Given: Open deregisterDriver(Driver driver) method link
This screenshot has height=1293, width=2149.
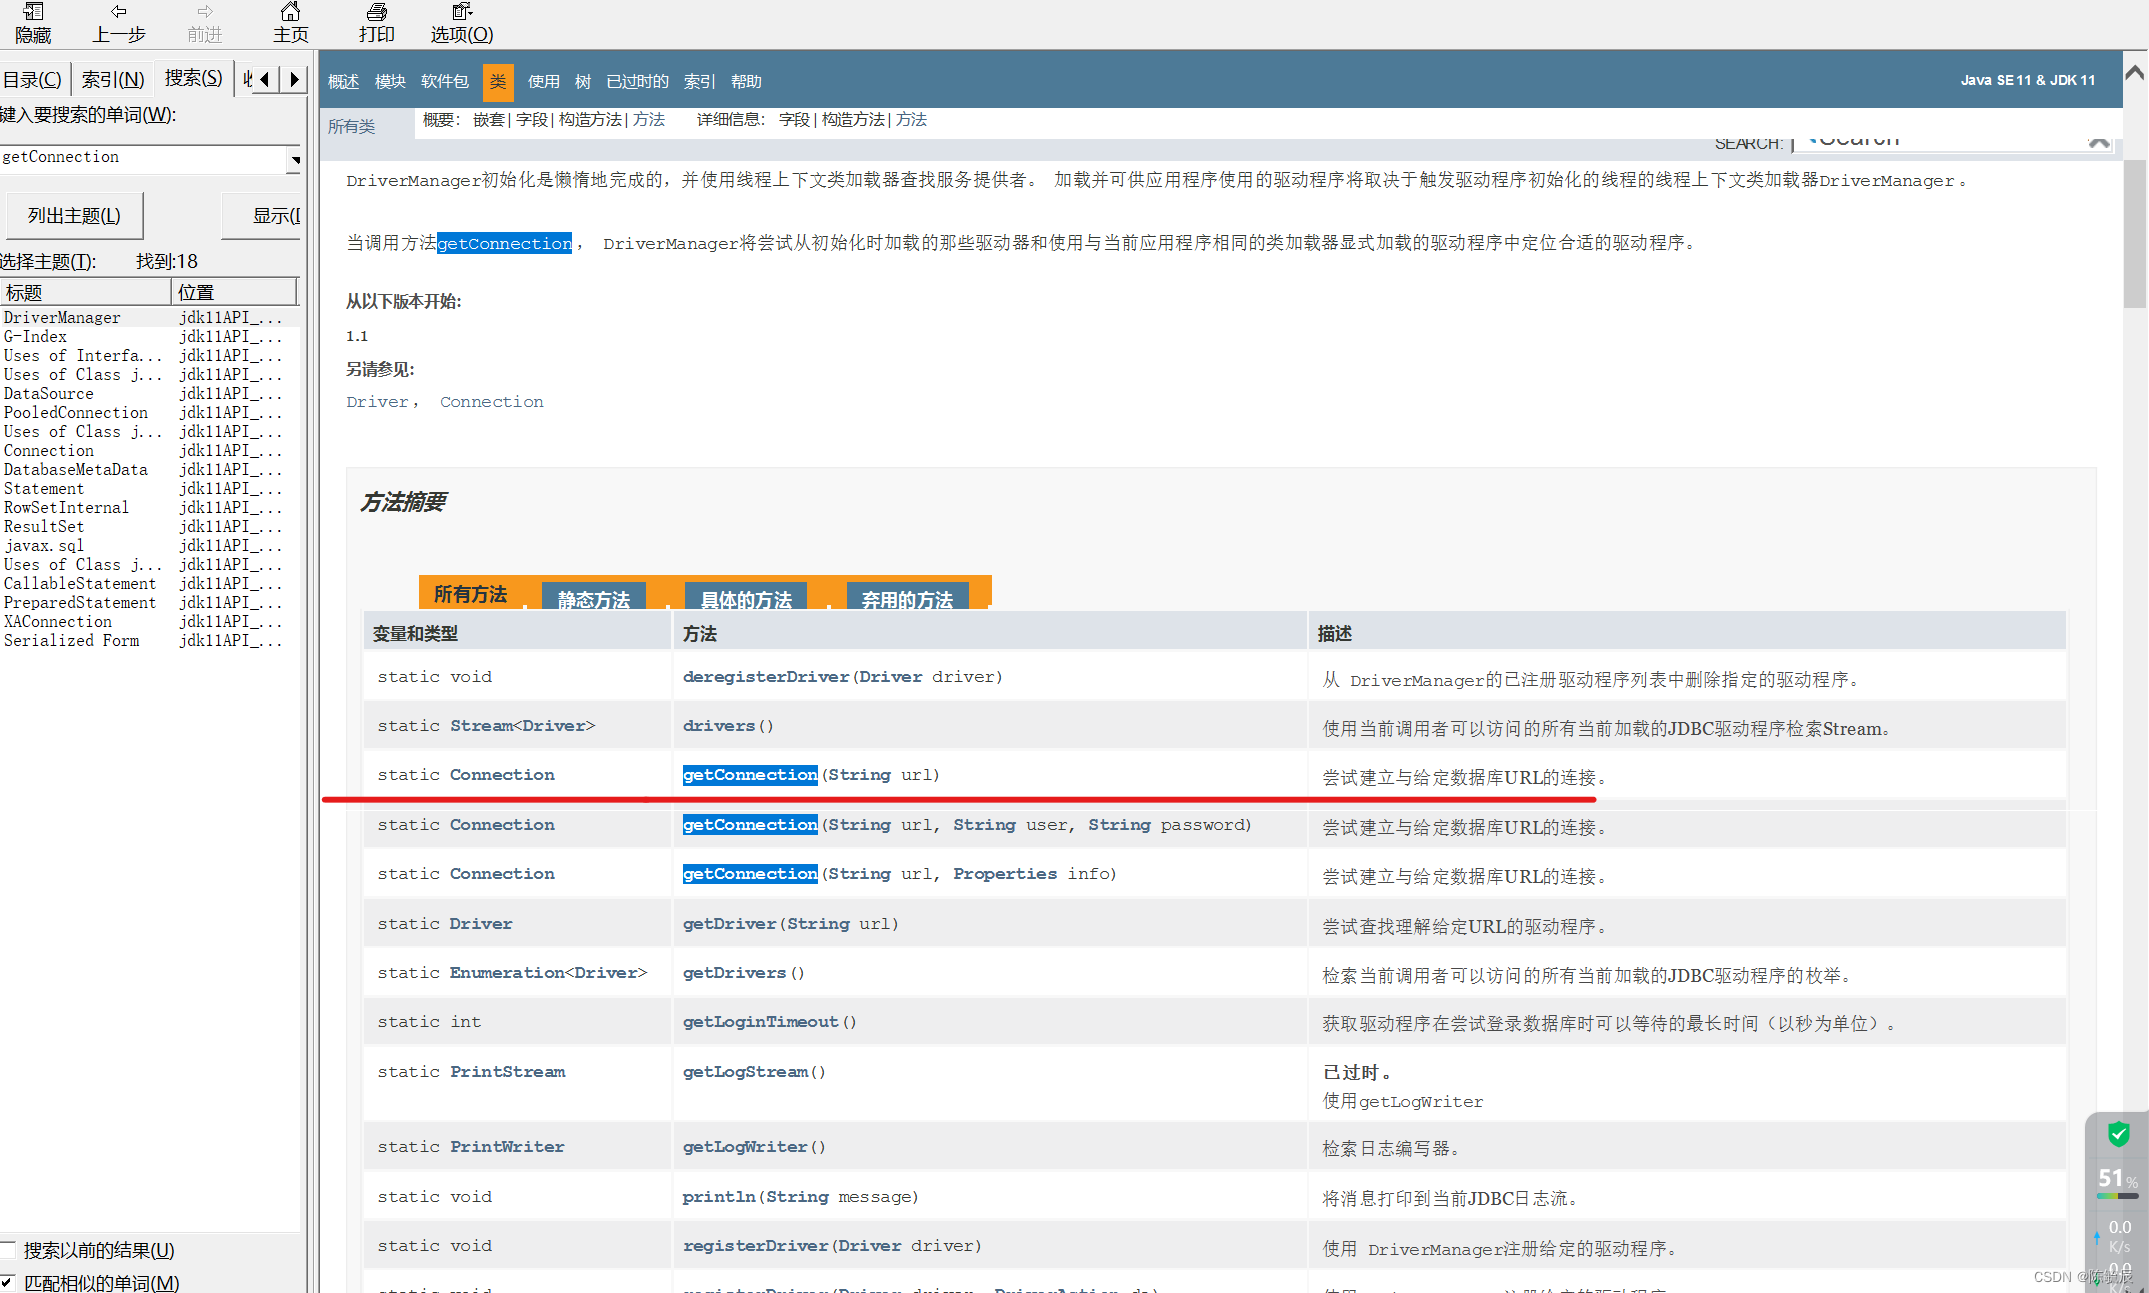Looking at the screenshot, I should click(x=766, y=677).
